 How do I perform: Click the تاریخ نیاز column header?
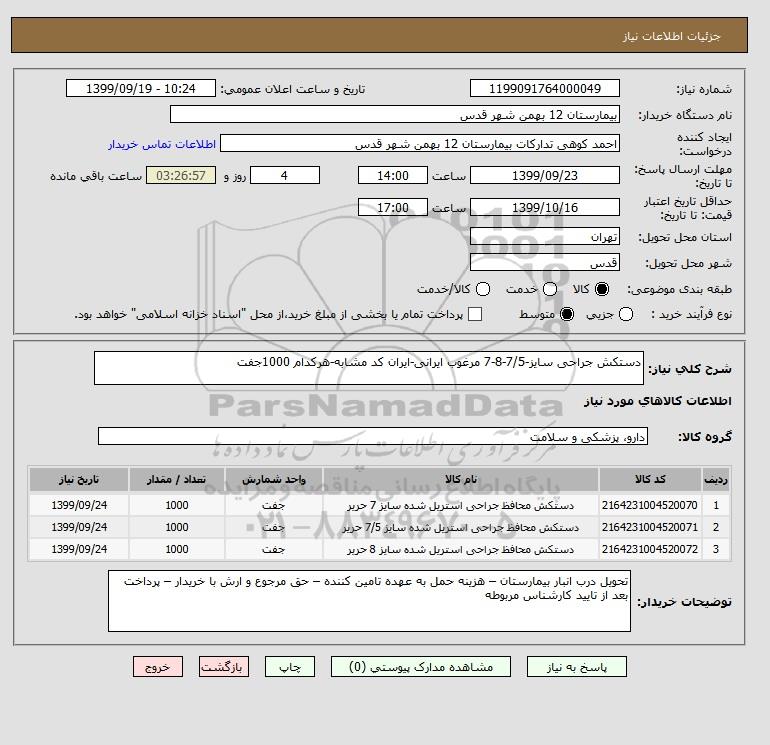tap(79, 479)
